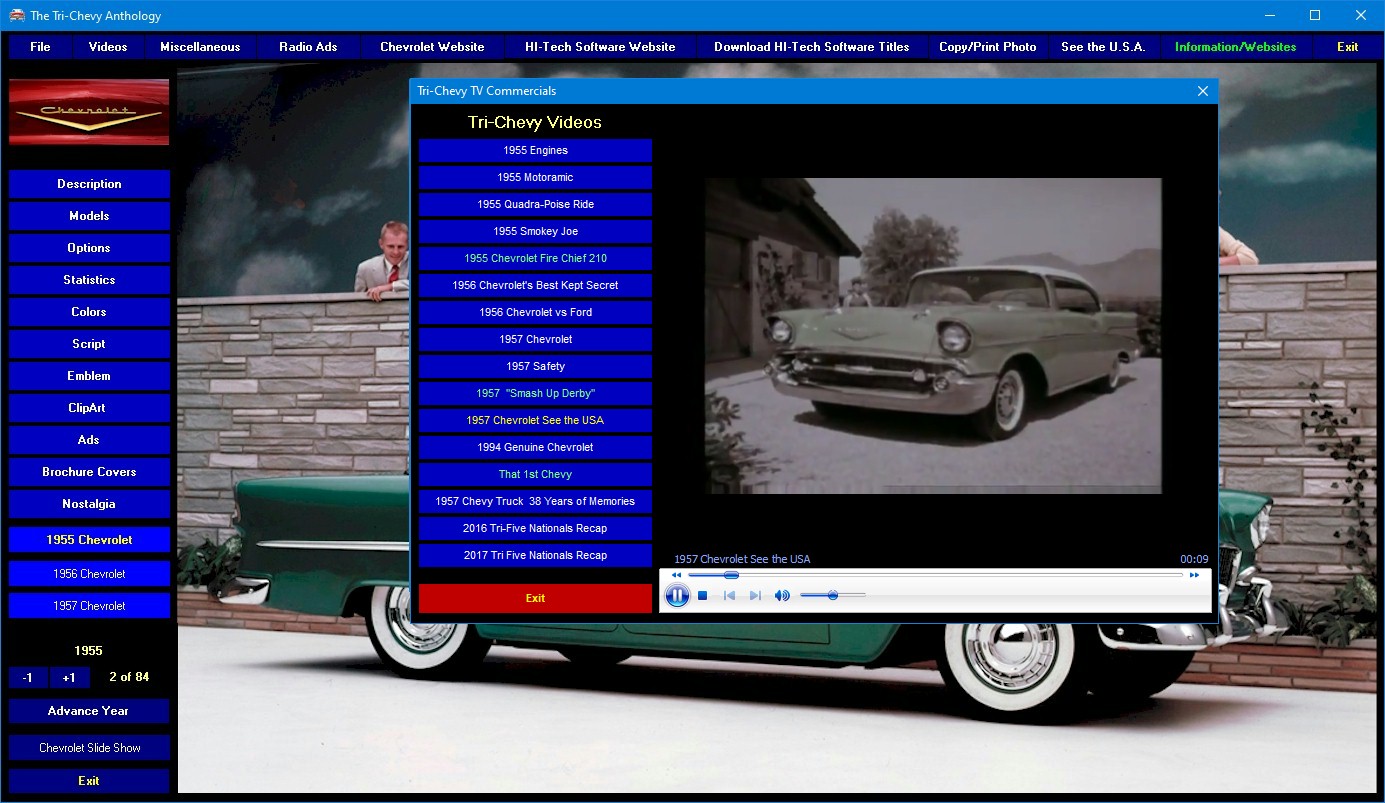Open Chevrolet Website menu item

tap(432, 47)
